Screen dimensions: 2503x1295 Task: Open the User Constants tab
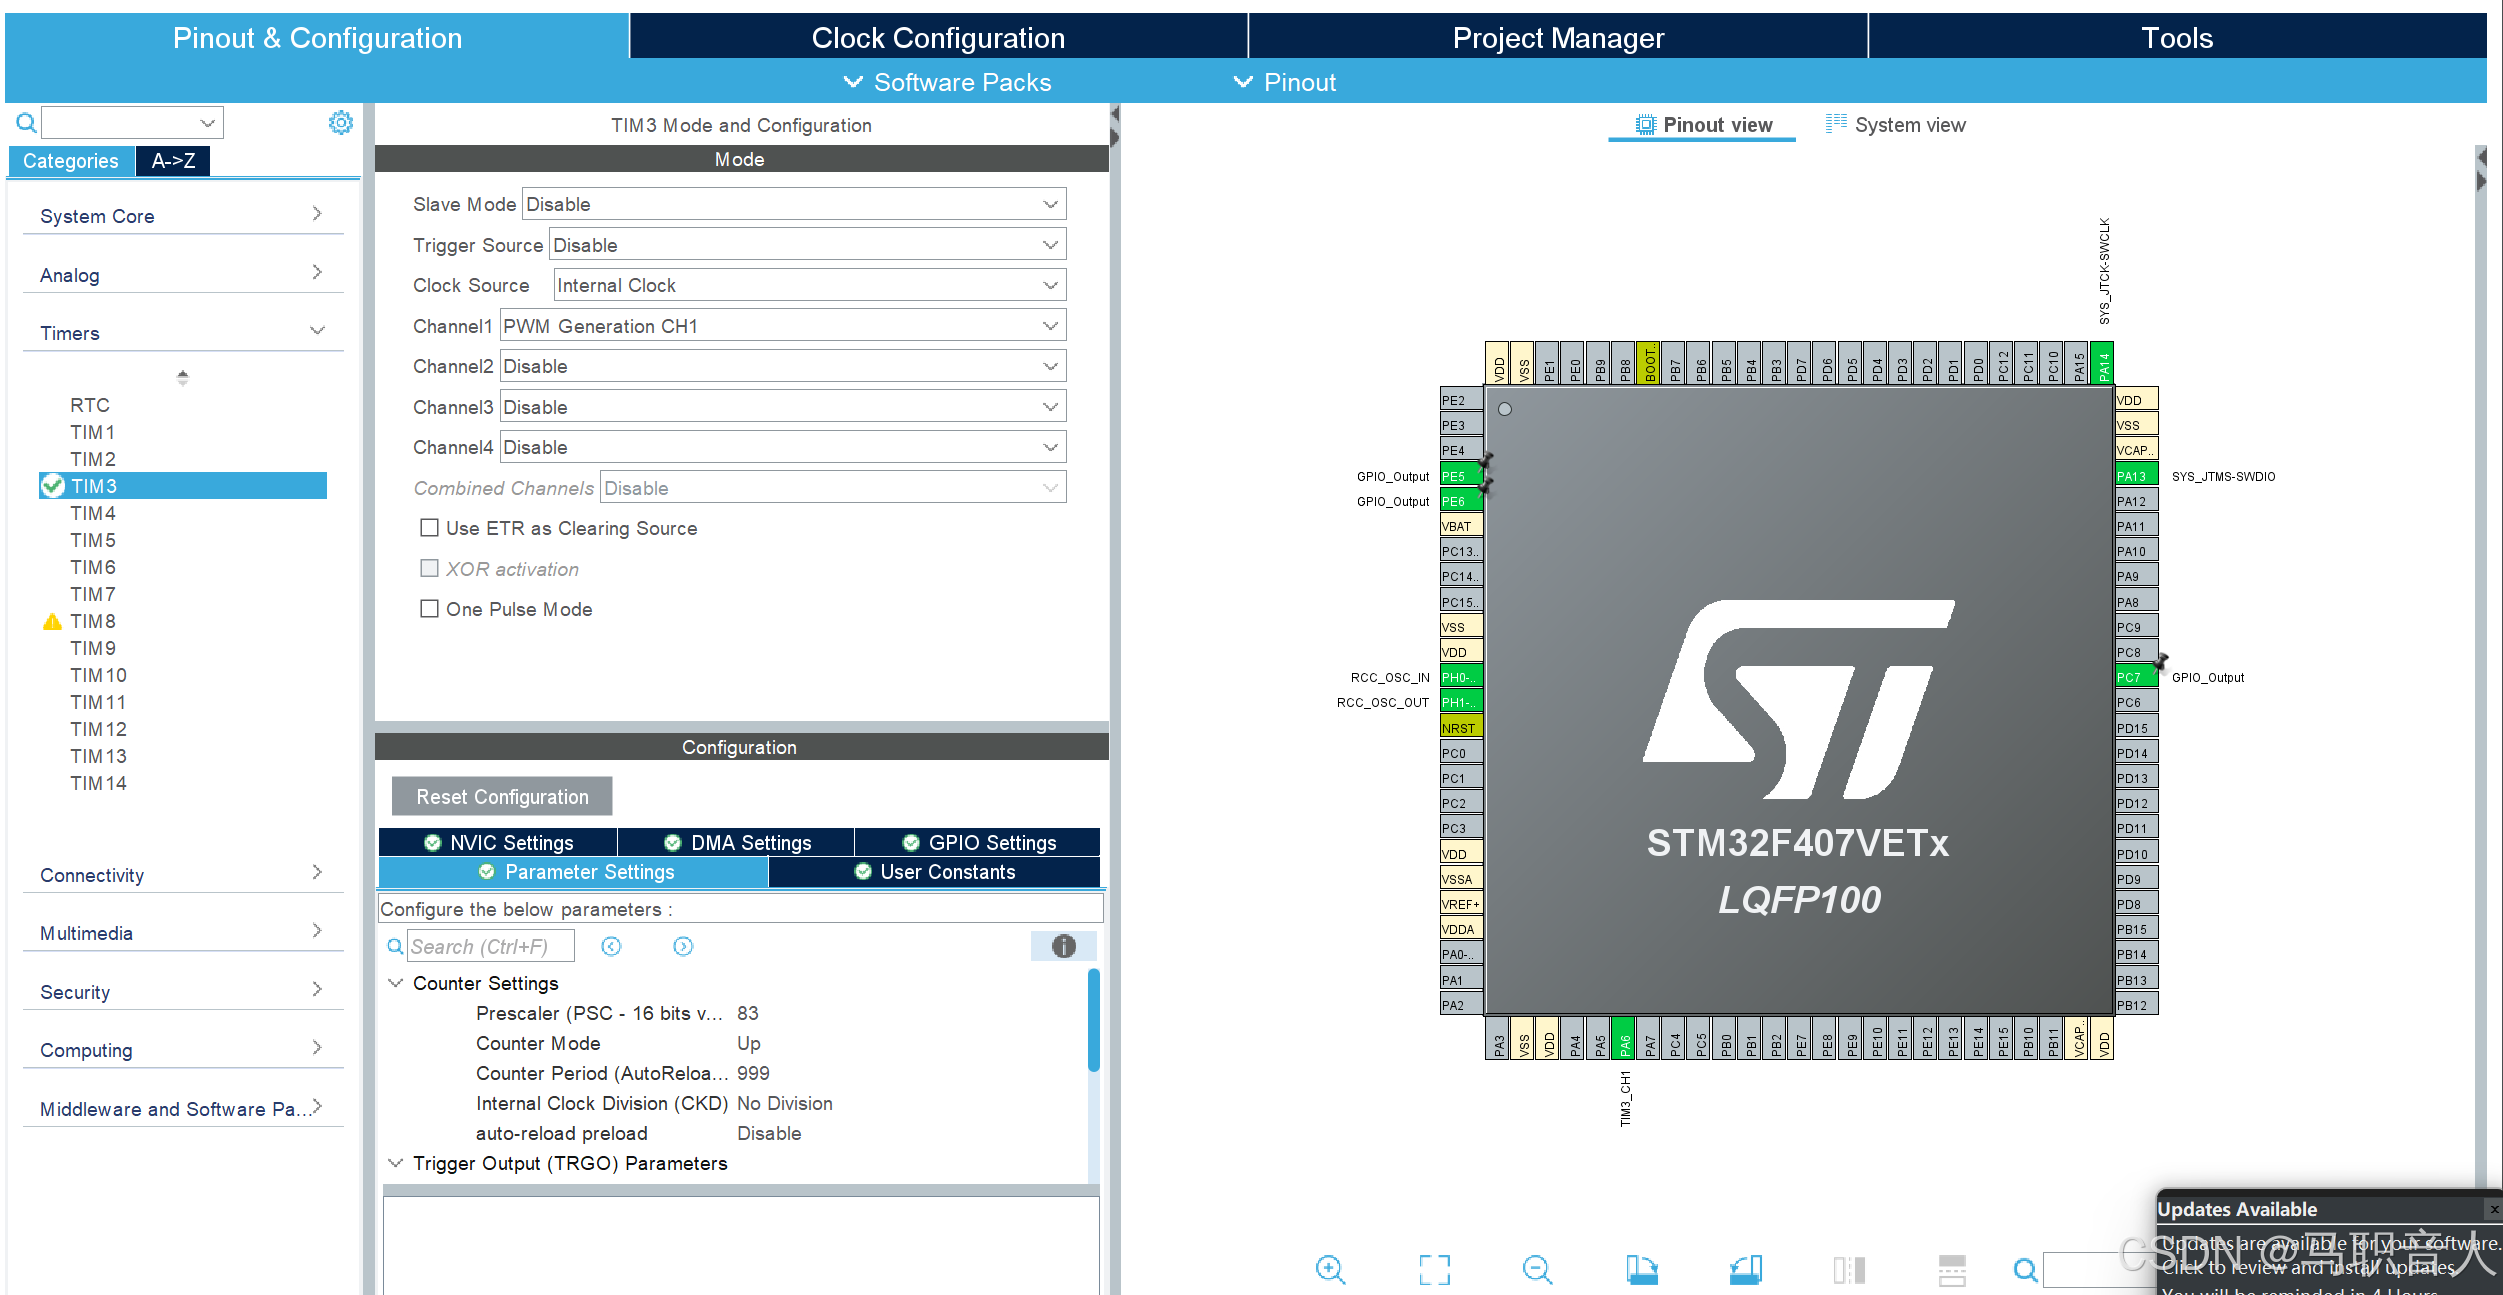click(x=935, y=871)
